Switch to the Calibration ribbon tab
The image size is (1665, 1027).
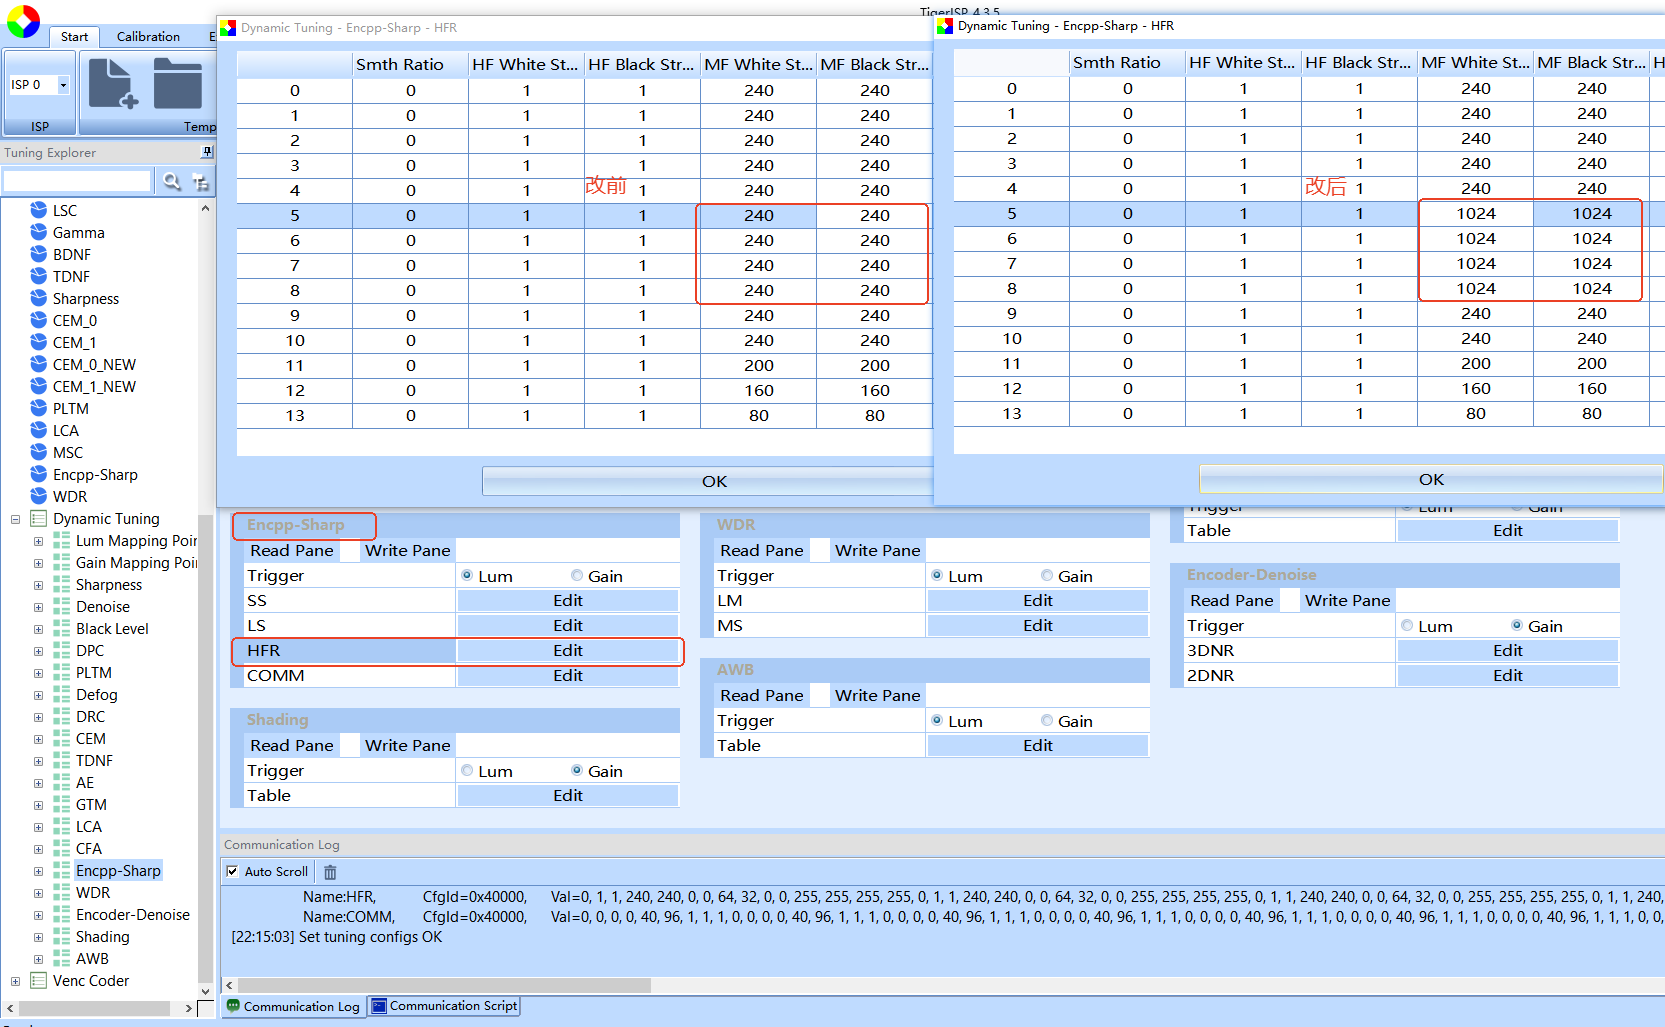coord(148,36)
